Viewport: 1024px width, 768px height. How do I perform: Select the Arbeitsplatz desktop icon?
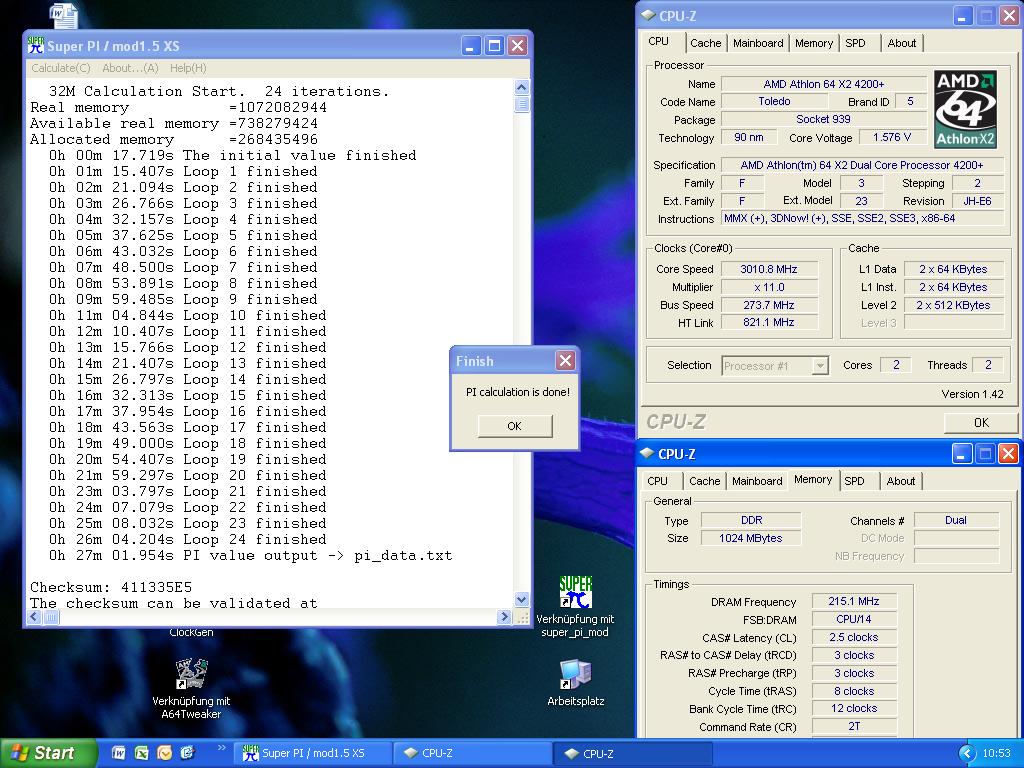click(x=575, y=674)
